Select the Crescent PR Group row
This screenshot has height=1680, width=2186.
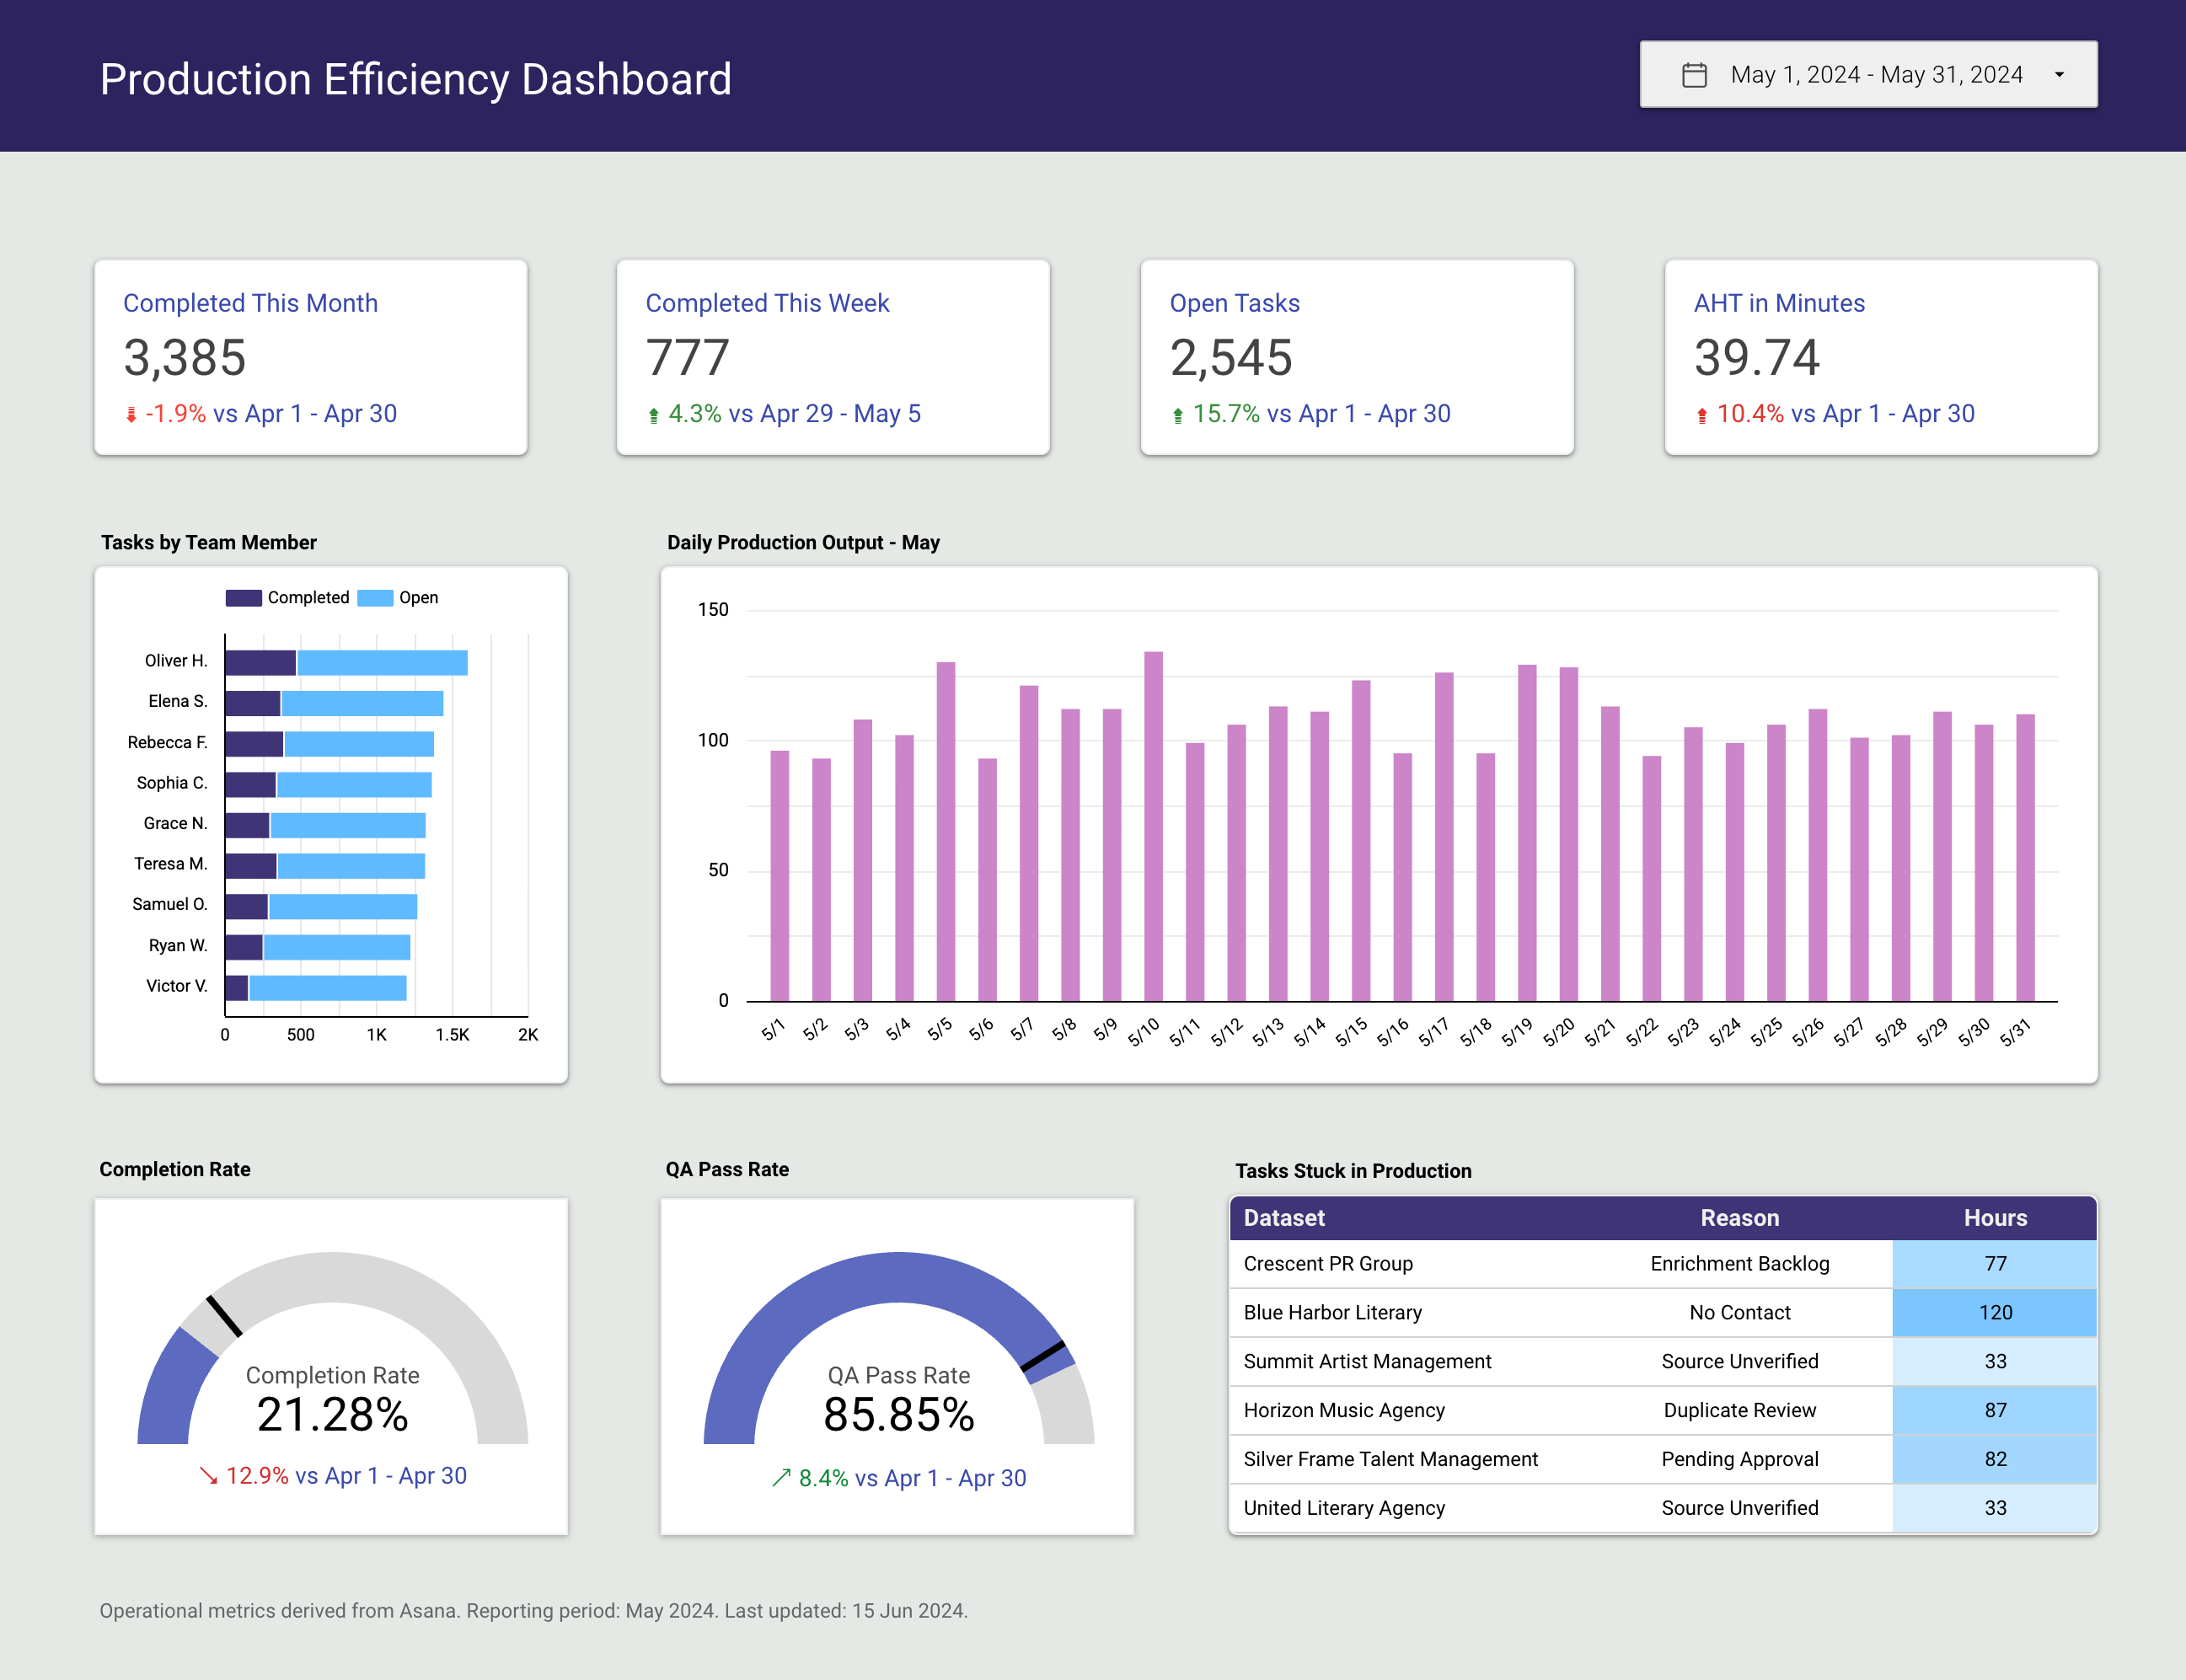point(1663,1264)
